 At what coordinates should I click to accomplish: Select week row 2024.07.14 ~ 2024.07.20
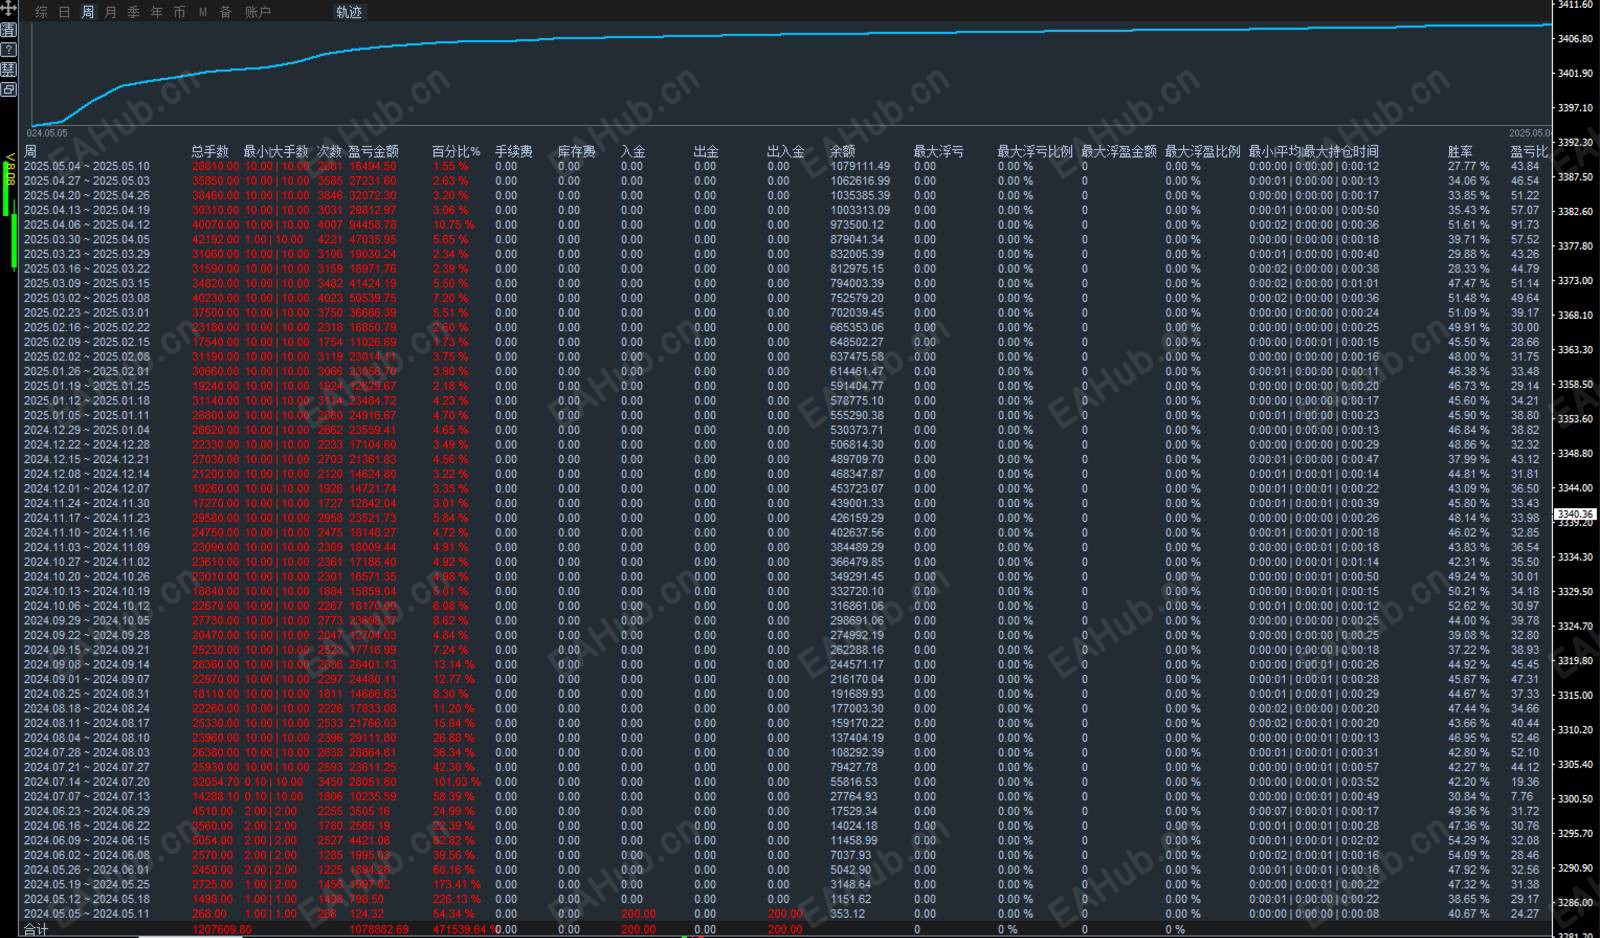87,782
